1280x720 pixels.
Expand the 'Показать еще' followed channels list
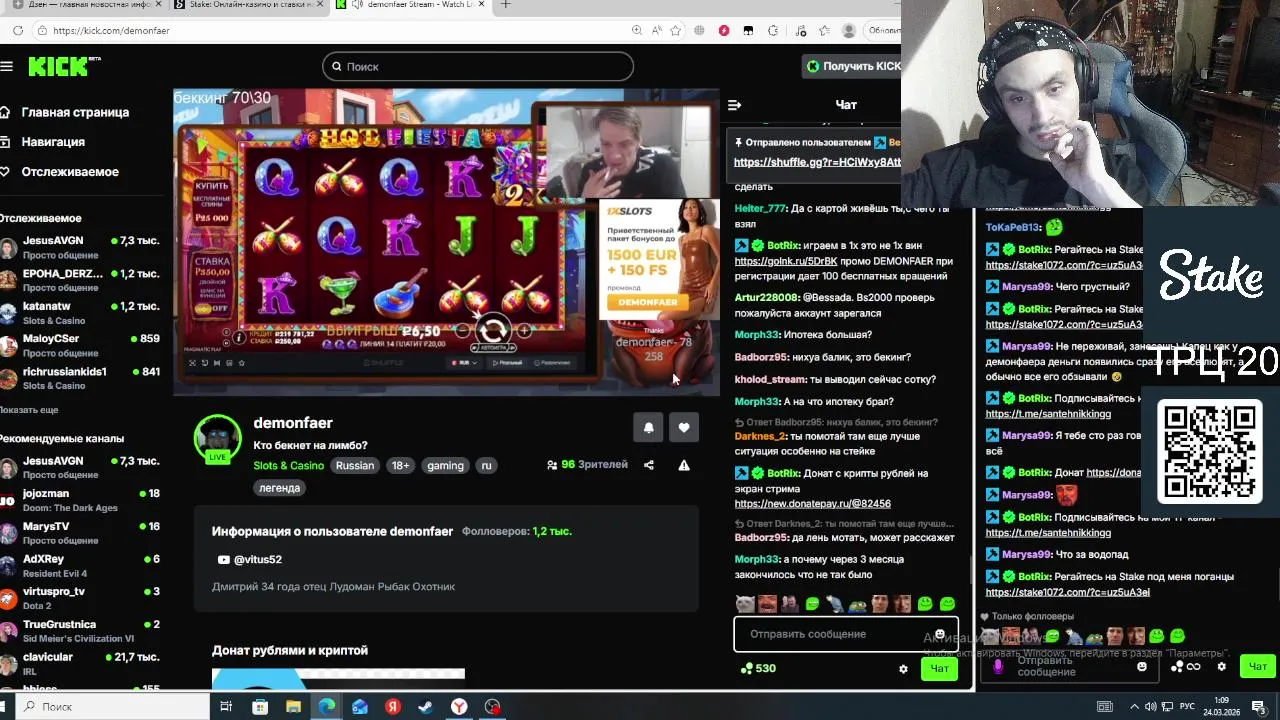coord(29,410)
